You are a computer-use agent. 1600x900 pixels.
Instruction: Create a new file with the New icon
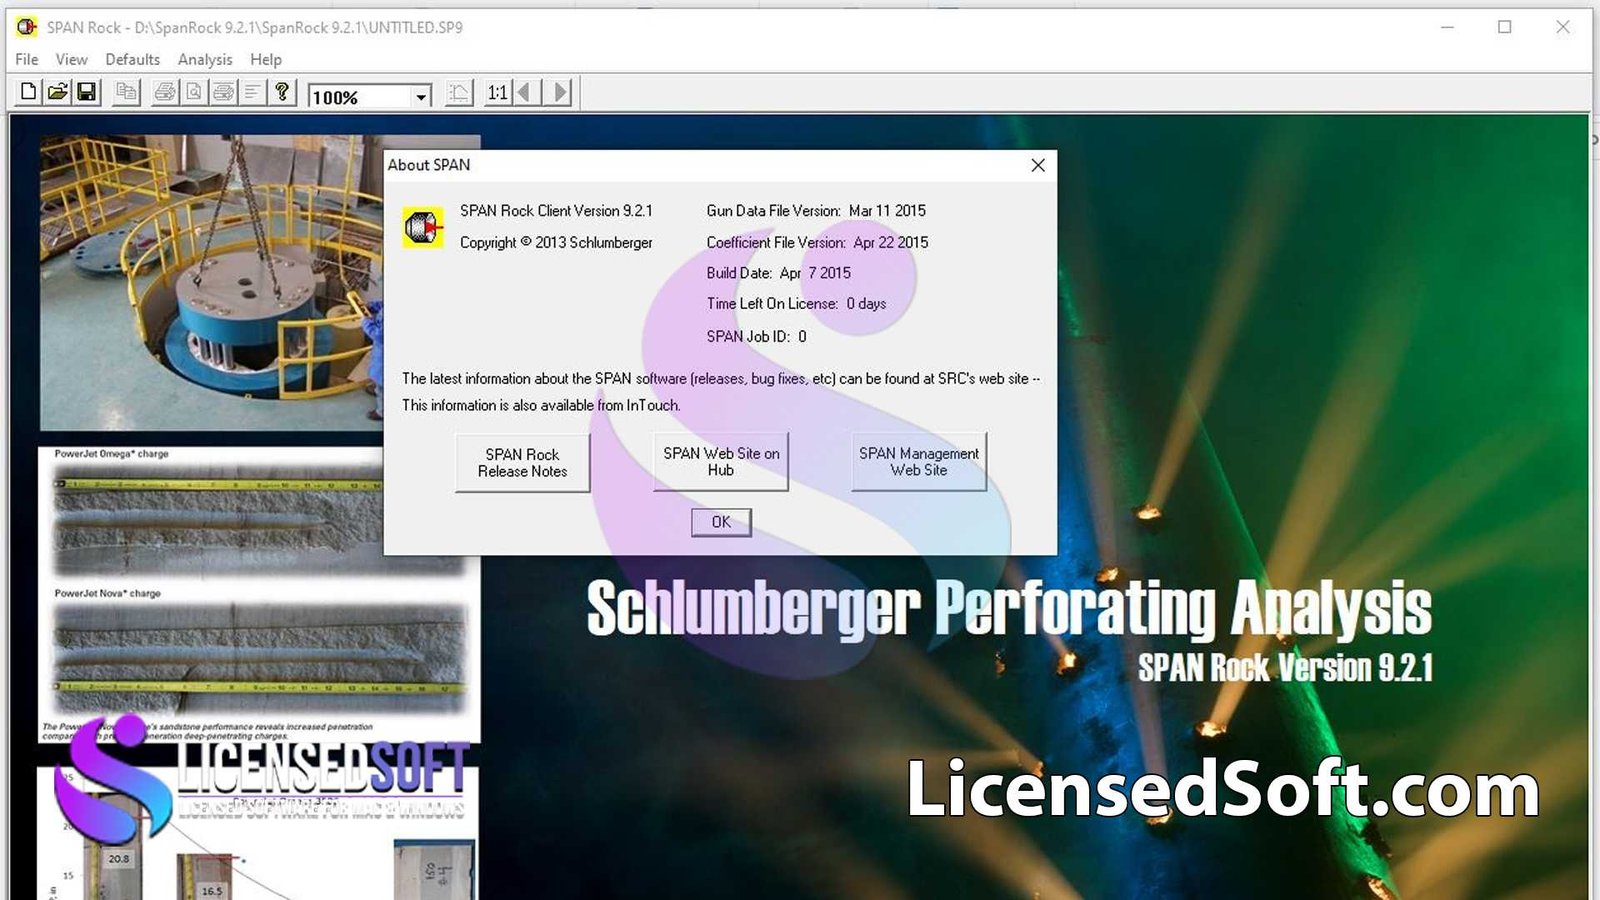point(28,93)
